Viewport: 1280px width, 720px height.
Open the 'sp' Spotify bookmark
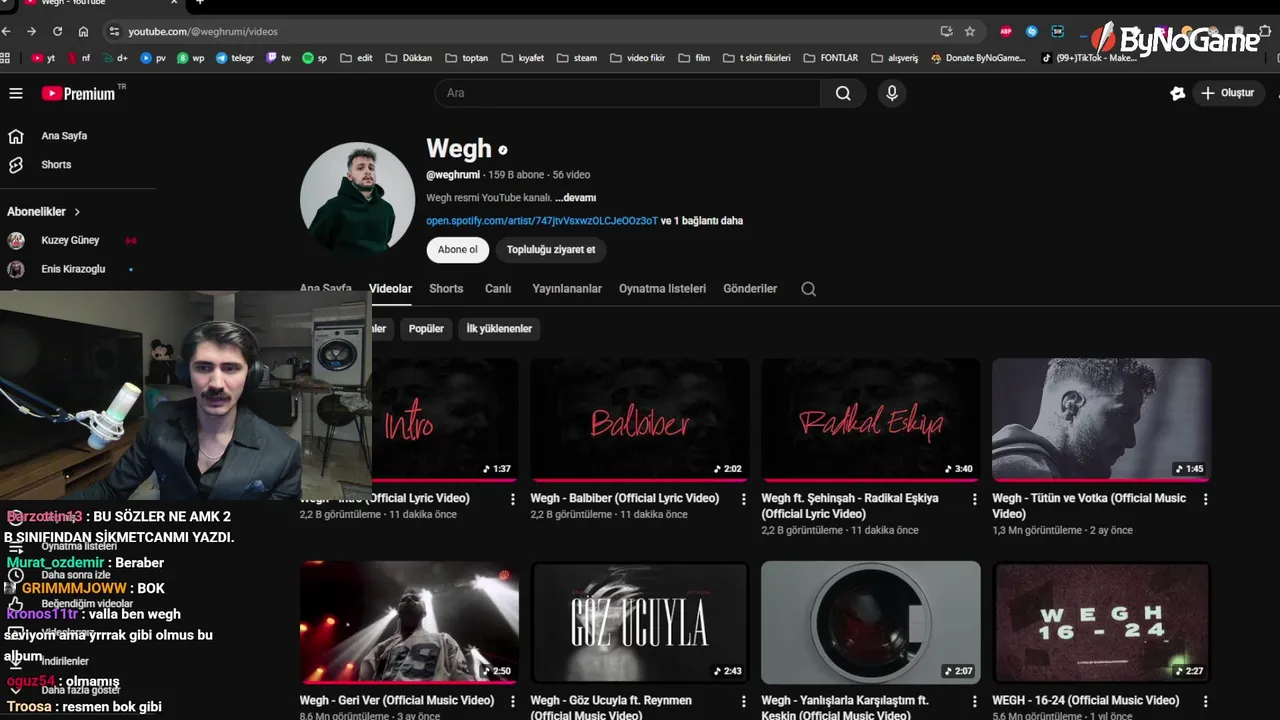click(x=315, y=58)
